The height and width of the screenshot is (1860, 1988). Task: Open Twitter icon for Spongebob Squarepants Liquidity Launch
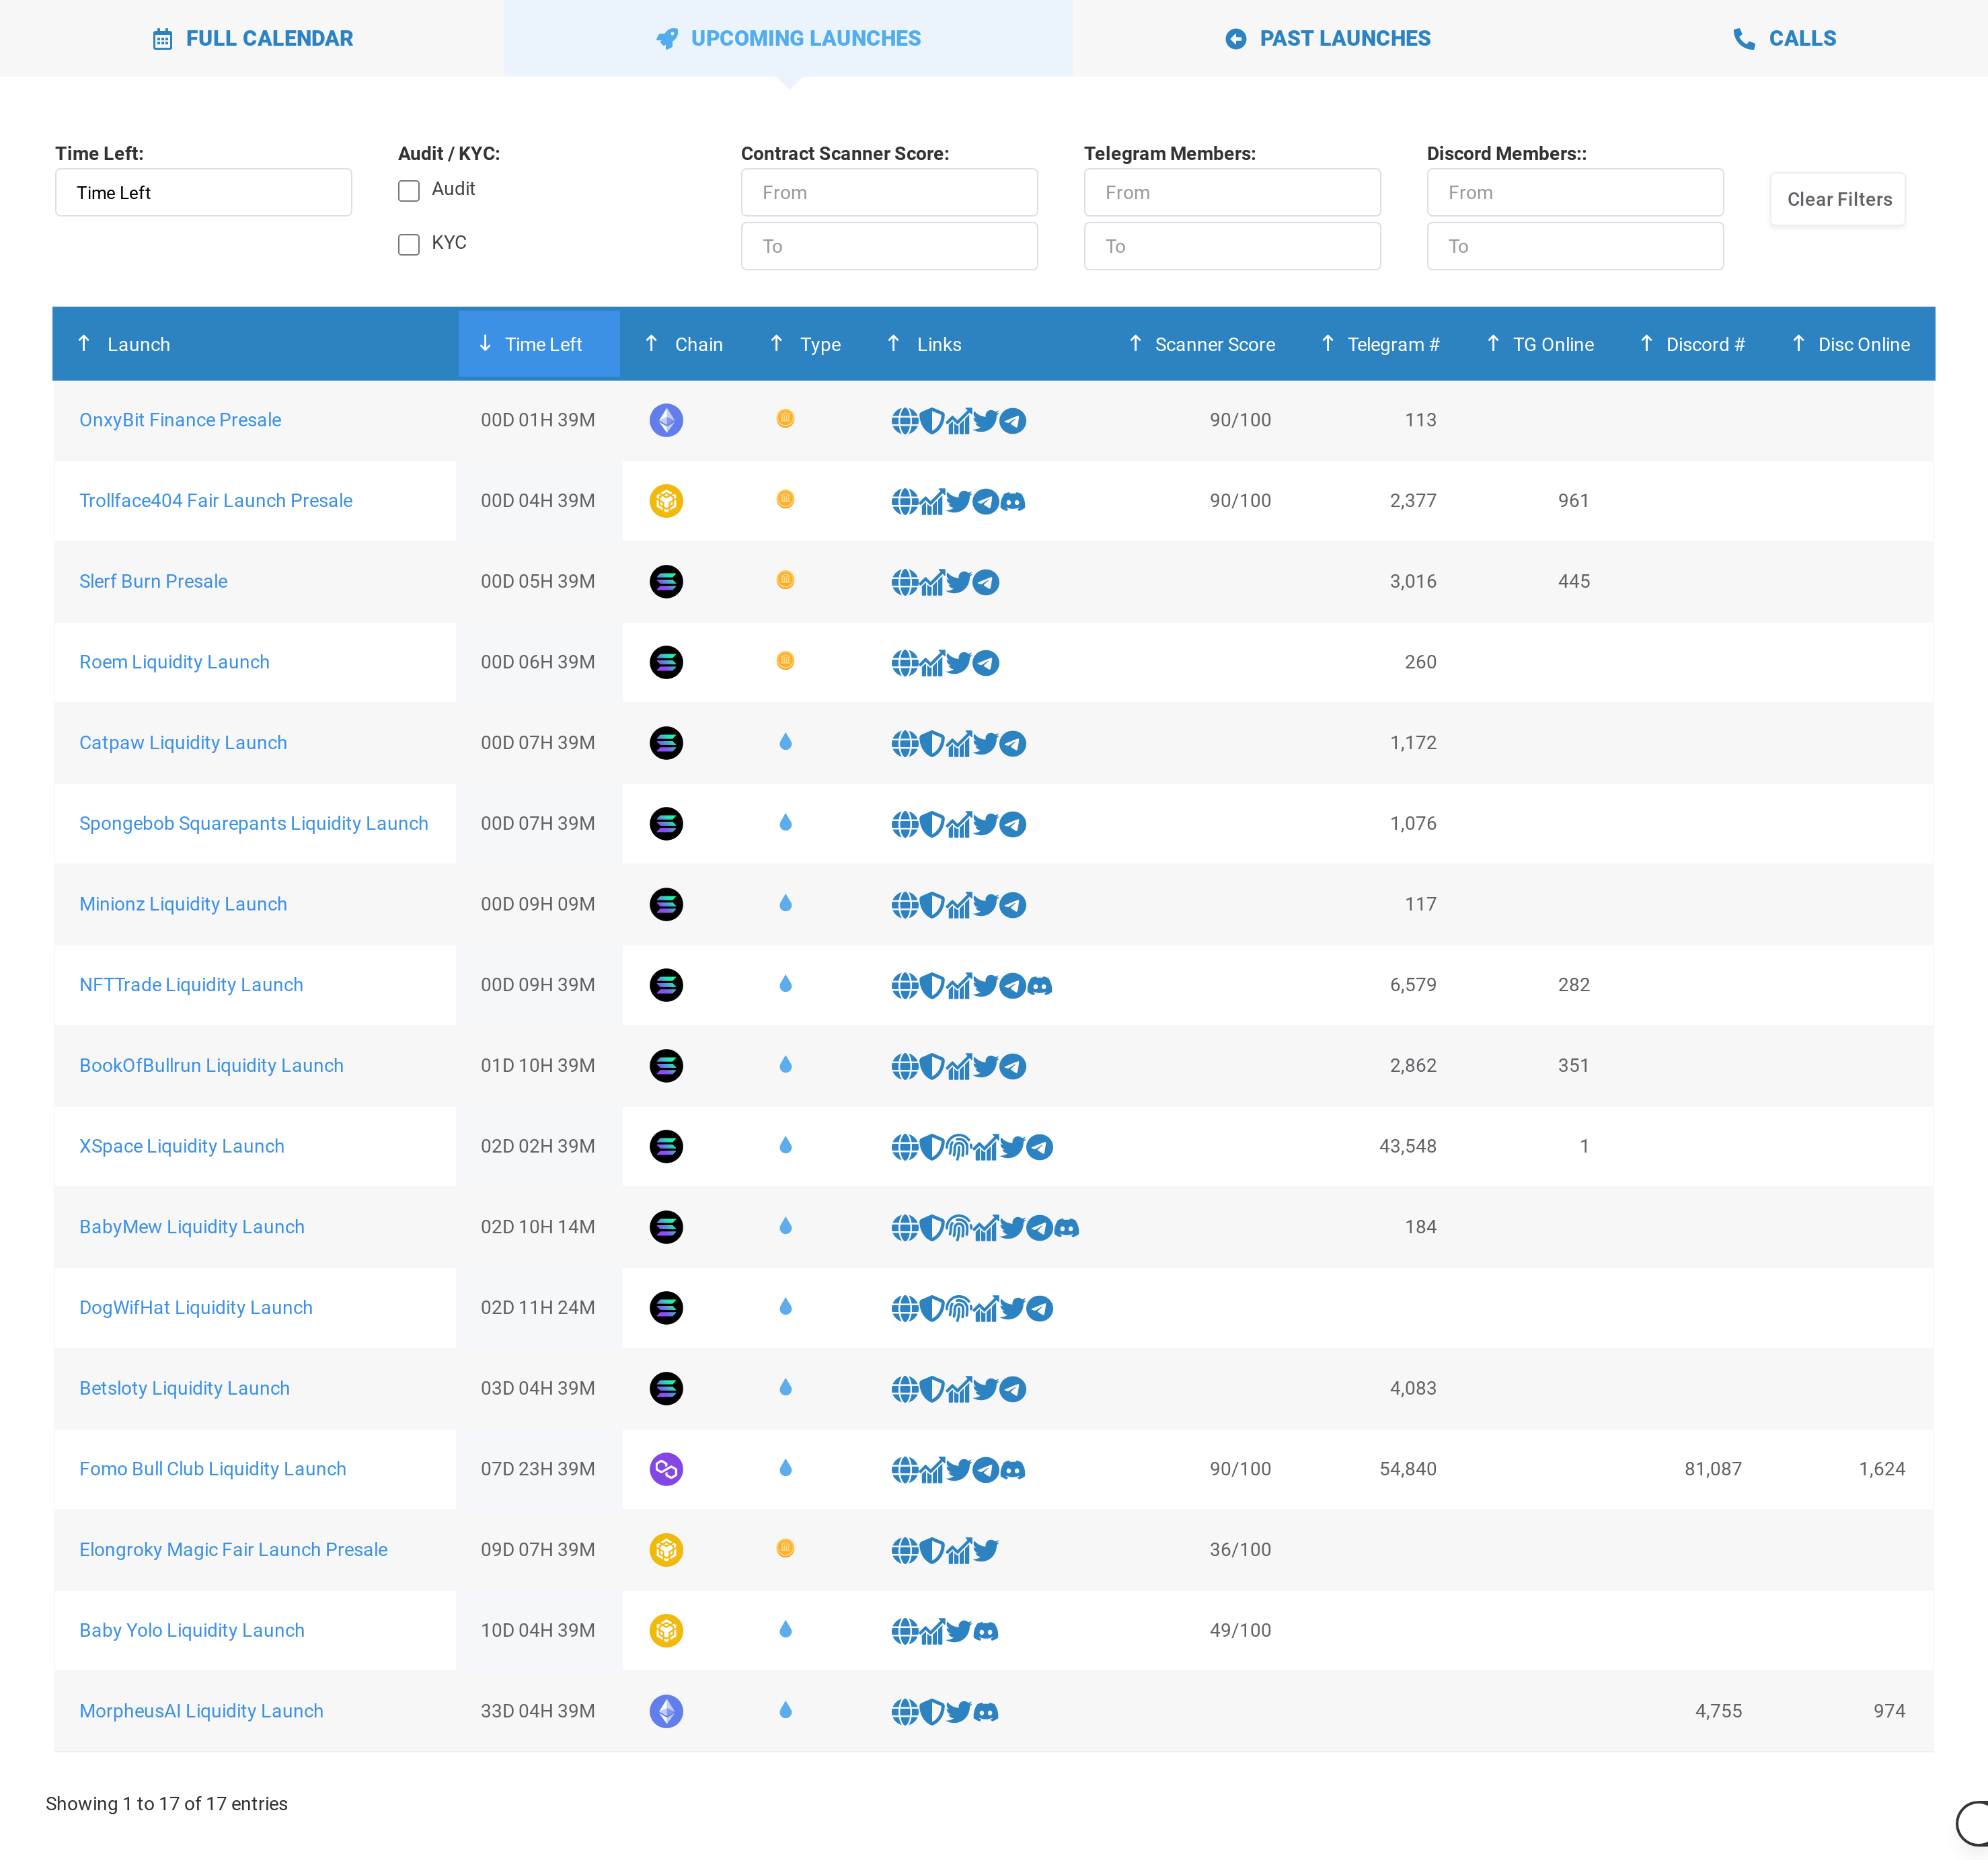985,824
